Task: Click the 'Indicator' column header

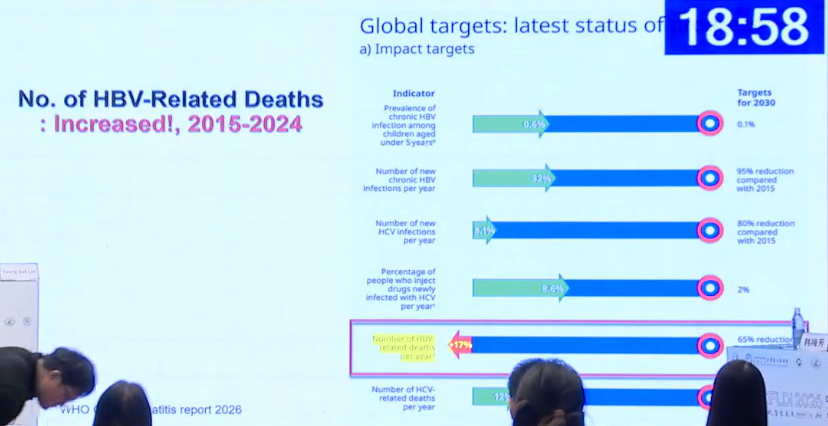Action: coord(413,94)
